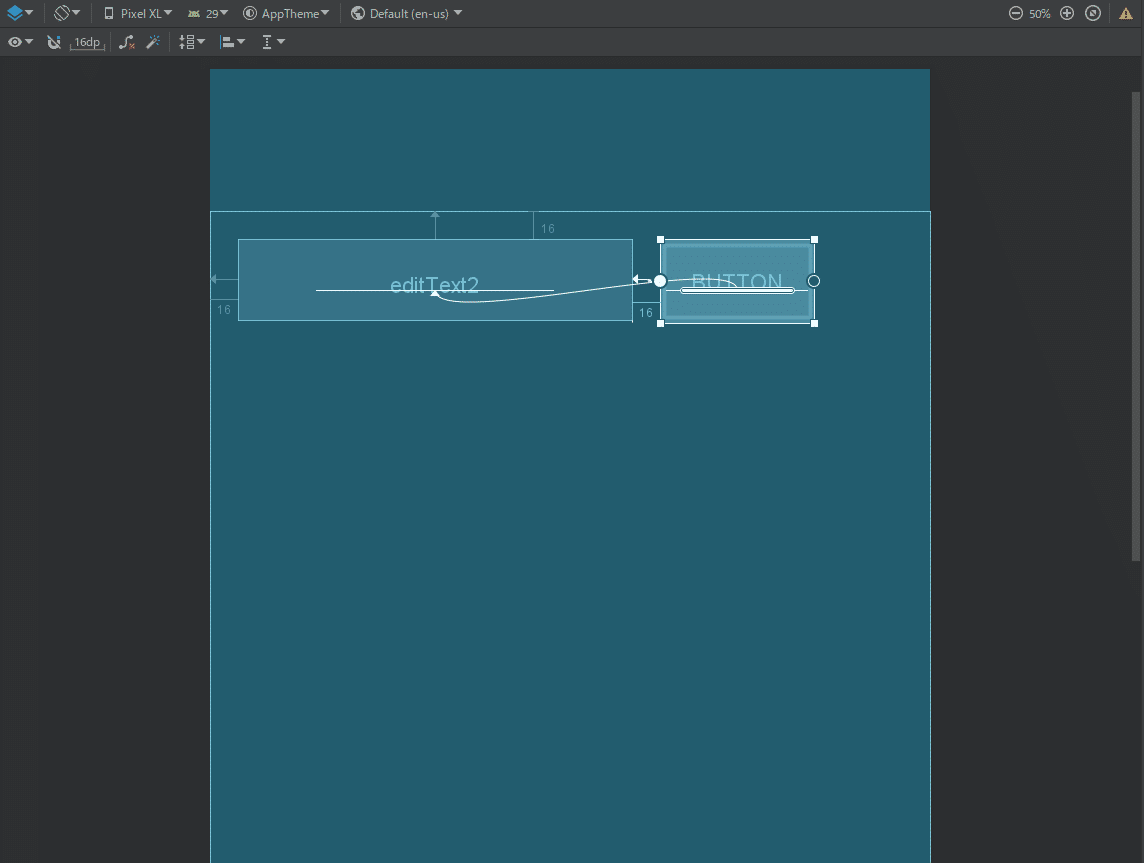Click the button's bottom-left resize handle
The height and width of the screenshot is (863, 1144).
[x=661, y=323]
